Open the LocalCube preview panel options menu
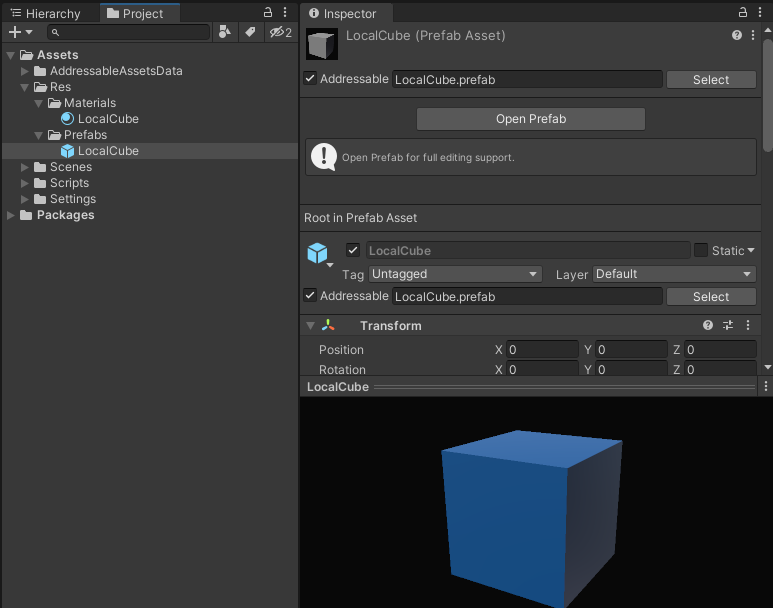773x608 pixels. (x=766, y=386)
